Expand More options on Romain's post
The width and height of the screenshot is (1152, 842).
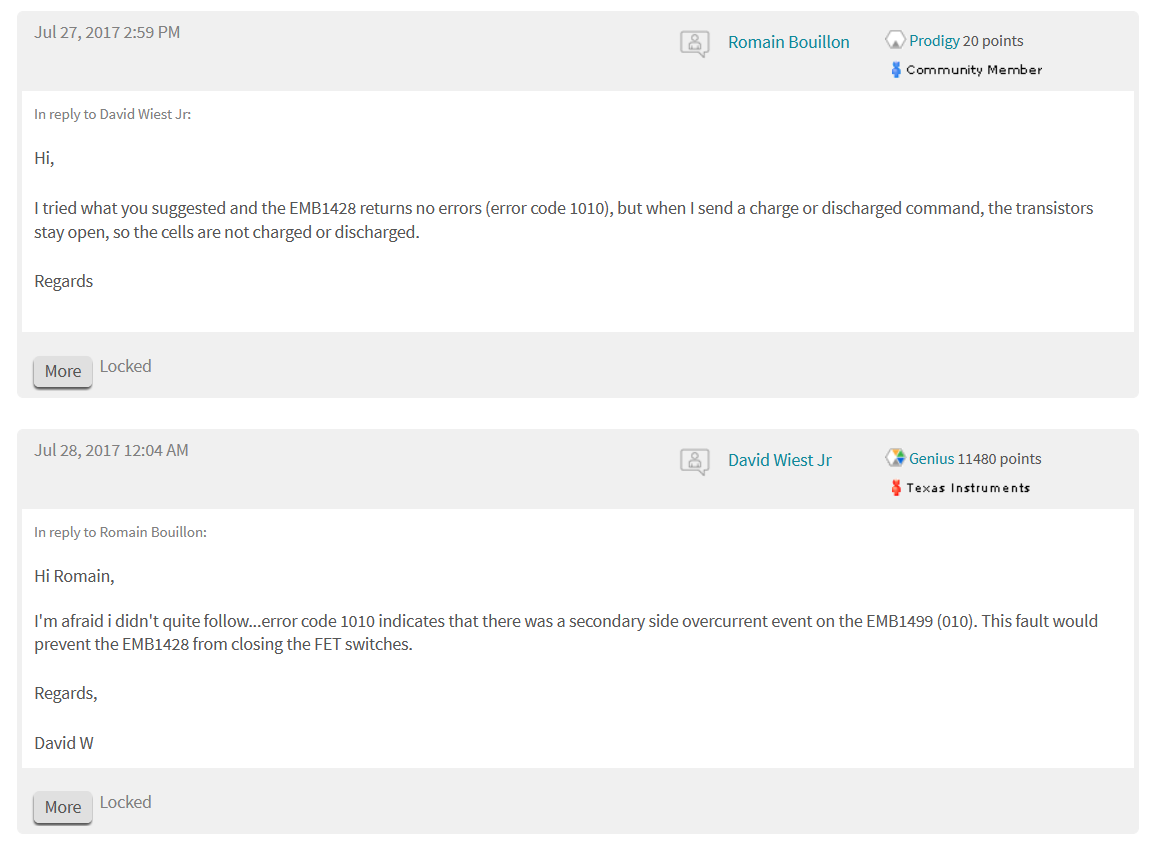click(62, 371)
